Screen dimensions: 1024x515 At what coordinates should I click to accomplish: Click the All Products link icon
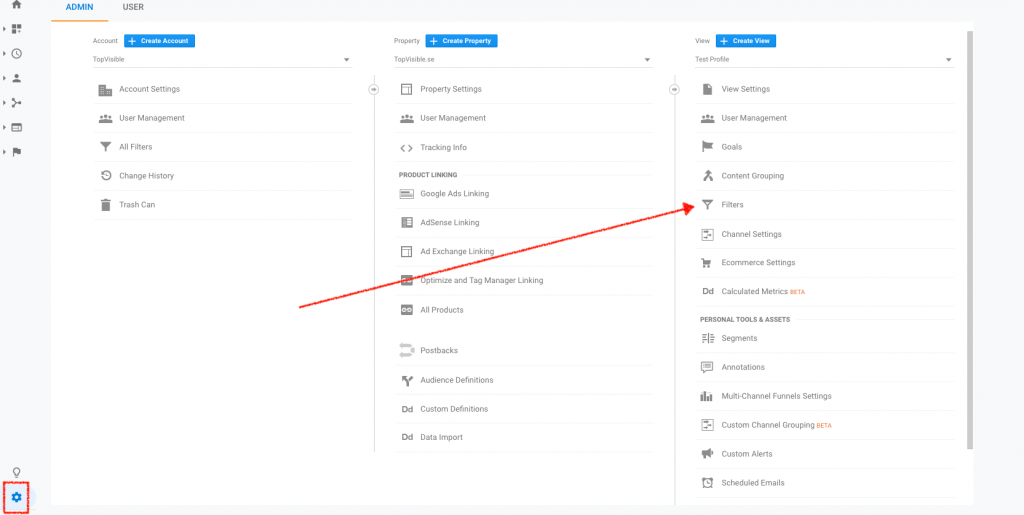[x=406, y=310]
